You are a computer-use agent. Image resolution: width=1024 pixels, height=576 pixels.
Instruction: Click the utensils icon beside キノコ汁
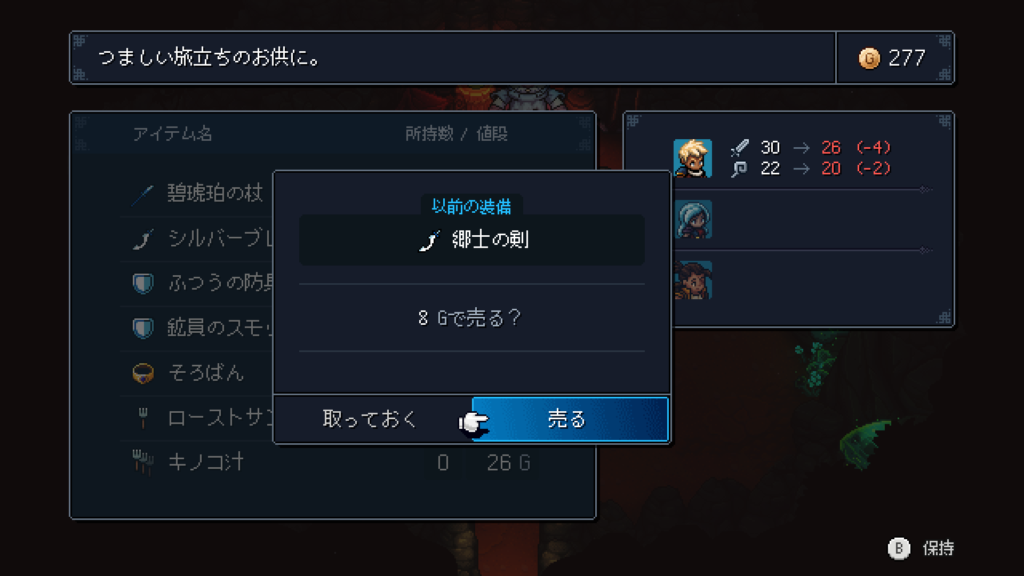point(142,462)
